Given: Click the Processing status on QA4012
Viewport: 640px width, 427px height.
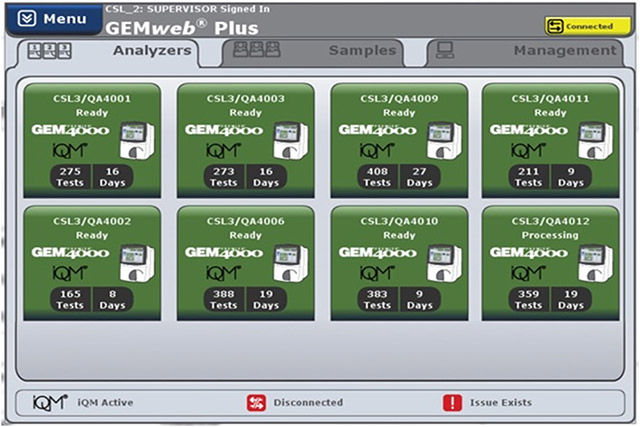Looking at the screenshot, I should tap(550, 235).
